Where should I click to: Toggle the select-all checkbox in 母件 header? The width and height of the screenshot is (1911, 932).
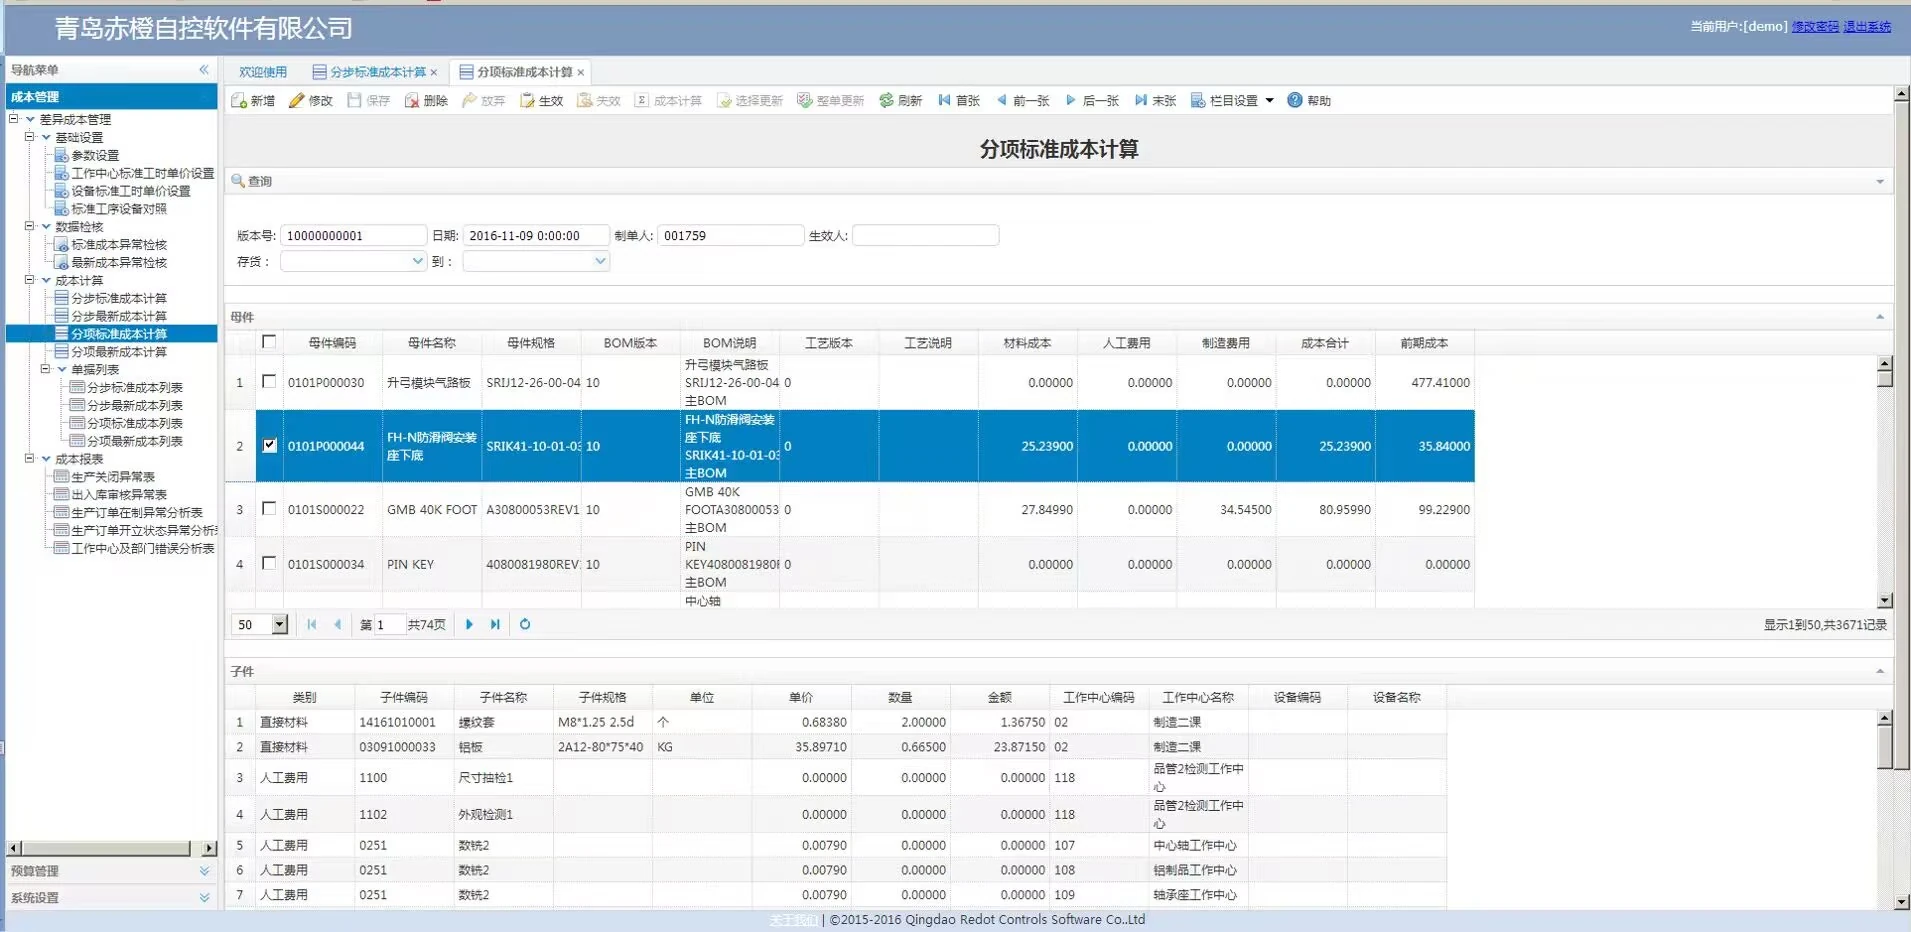(x=269, y=342)
